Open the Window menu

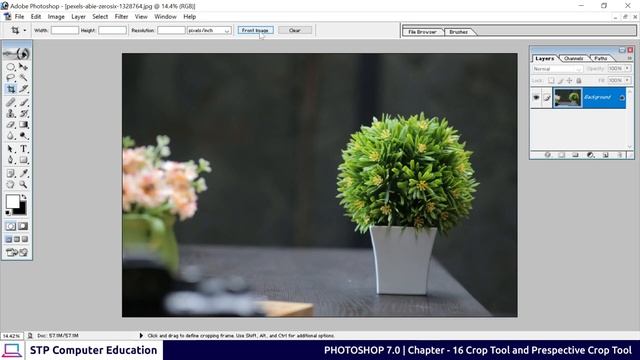(x=165, y=17)
